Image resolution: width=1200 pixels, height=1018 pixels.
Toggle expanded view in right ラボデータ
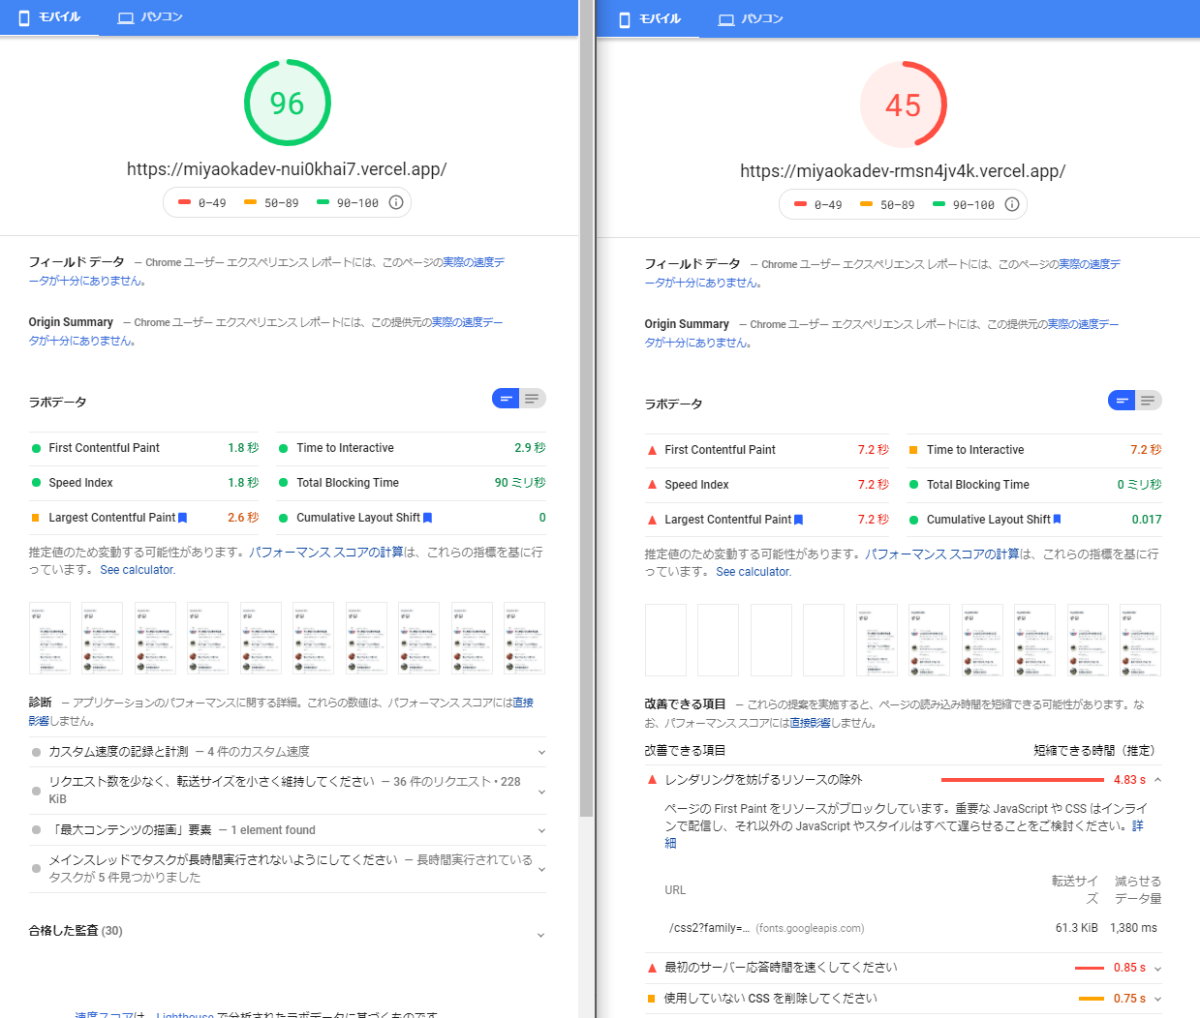tap(1148, 400)
